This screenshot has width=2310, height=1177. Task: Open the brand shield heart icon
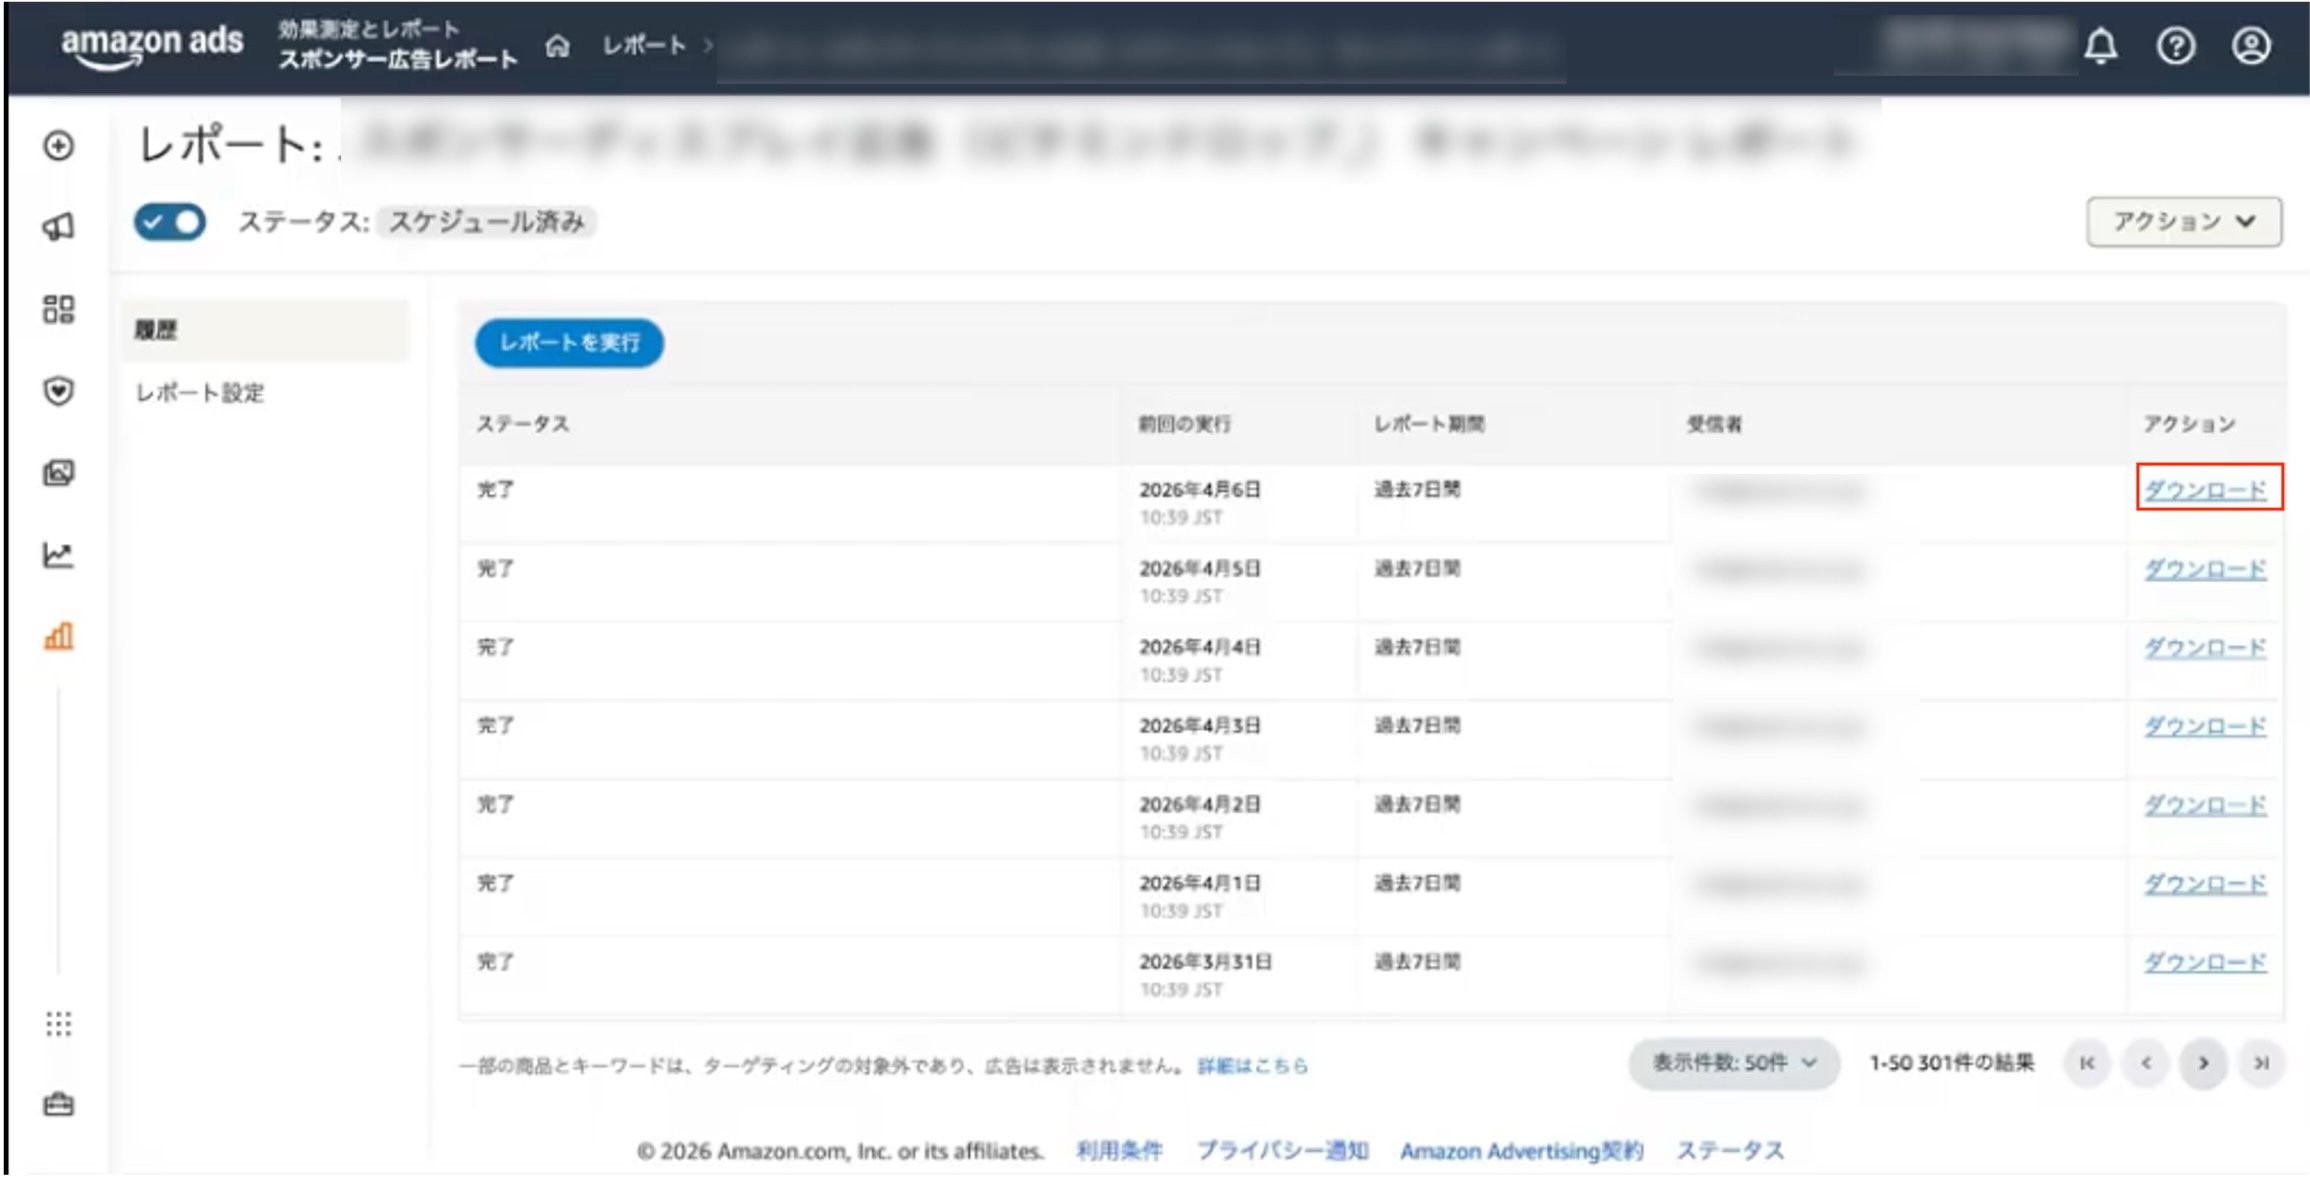pyautogui.click(x=58, y=391)
